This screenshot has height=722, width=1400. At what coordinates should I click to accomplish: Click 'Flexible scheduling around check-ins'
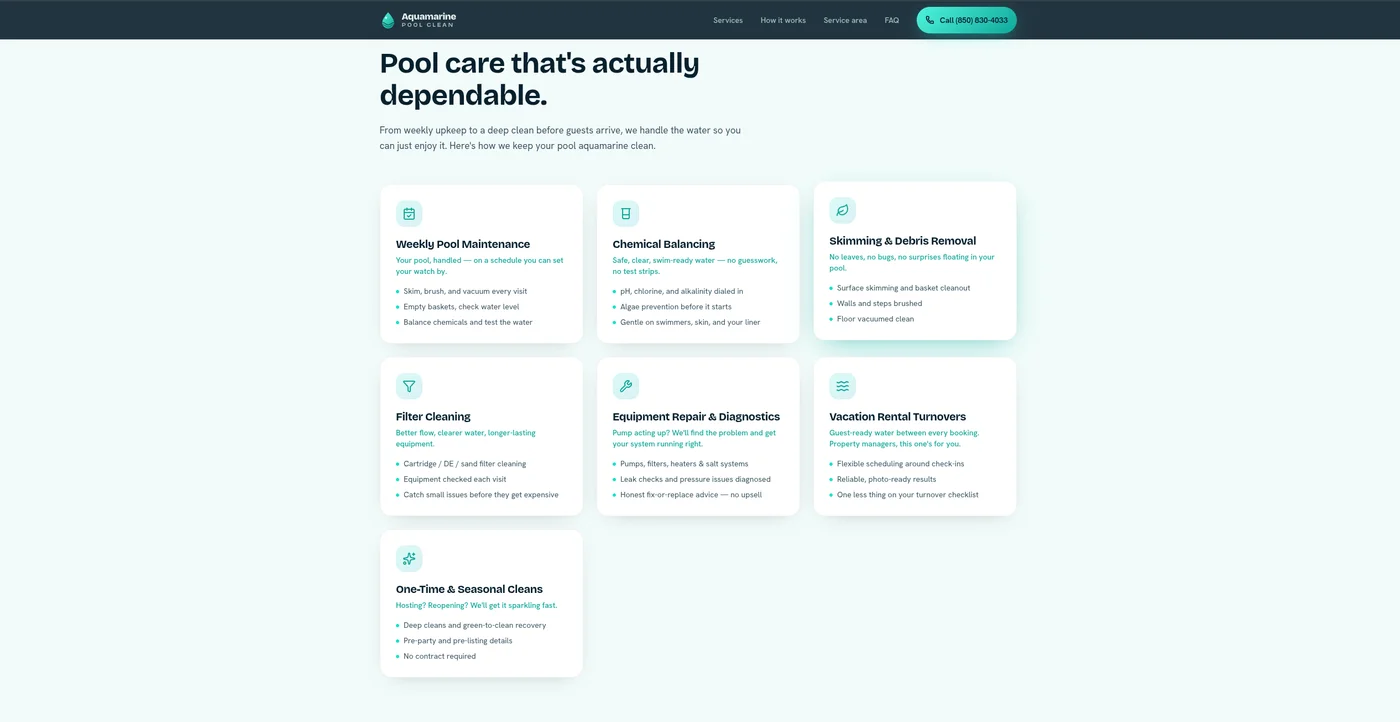tap(901, 464)
